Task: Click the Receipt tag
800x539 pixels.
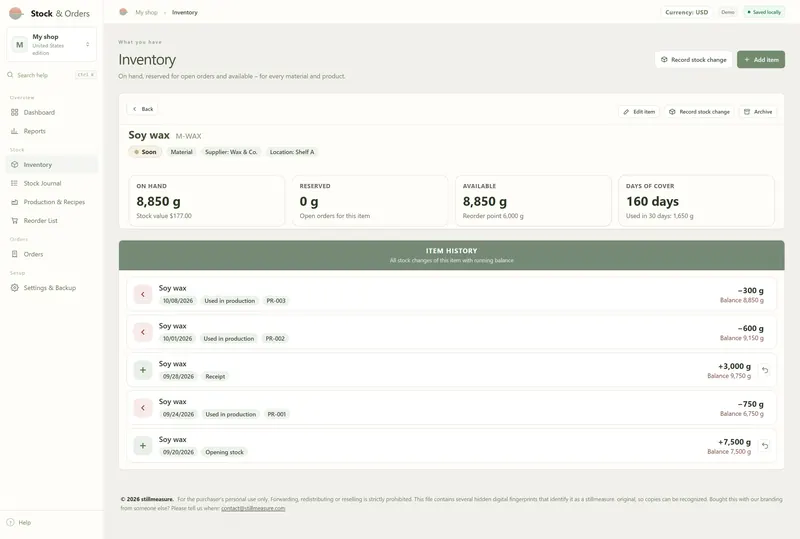Action: click(x=215, y=377)
